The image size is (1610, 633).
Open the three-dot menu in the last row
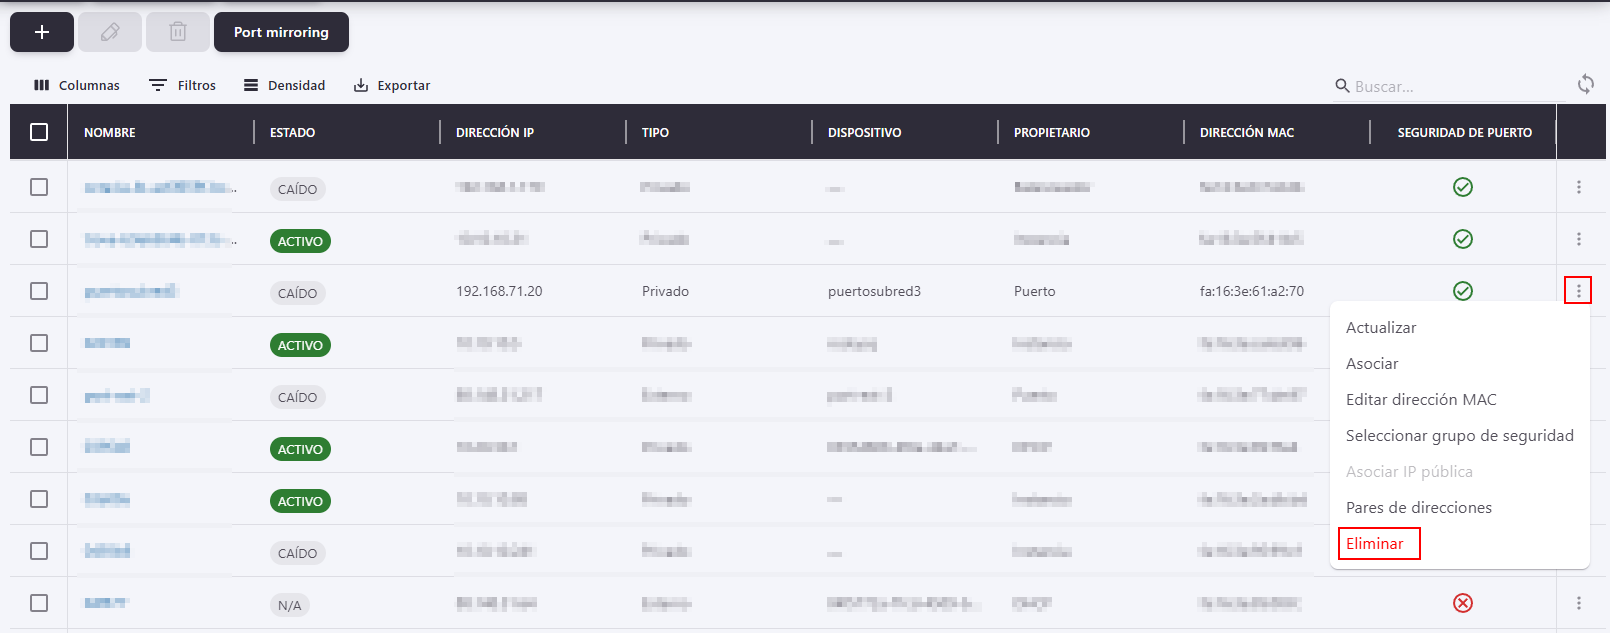coord(1579,603)
